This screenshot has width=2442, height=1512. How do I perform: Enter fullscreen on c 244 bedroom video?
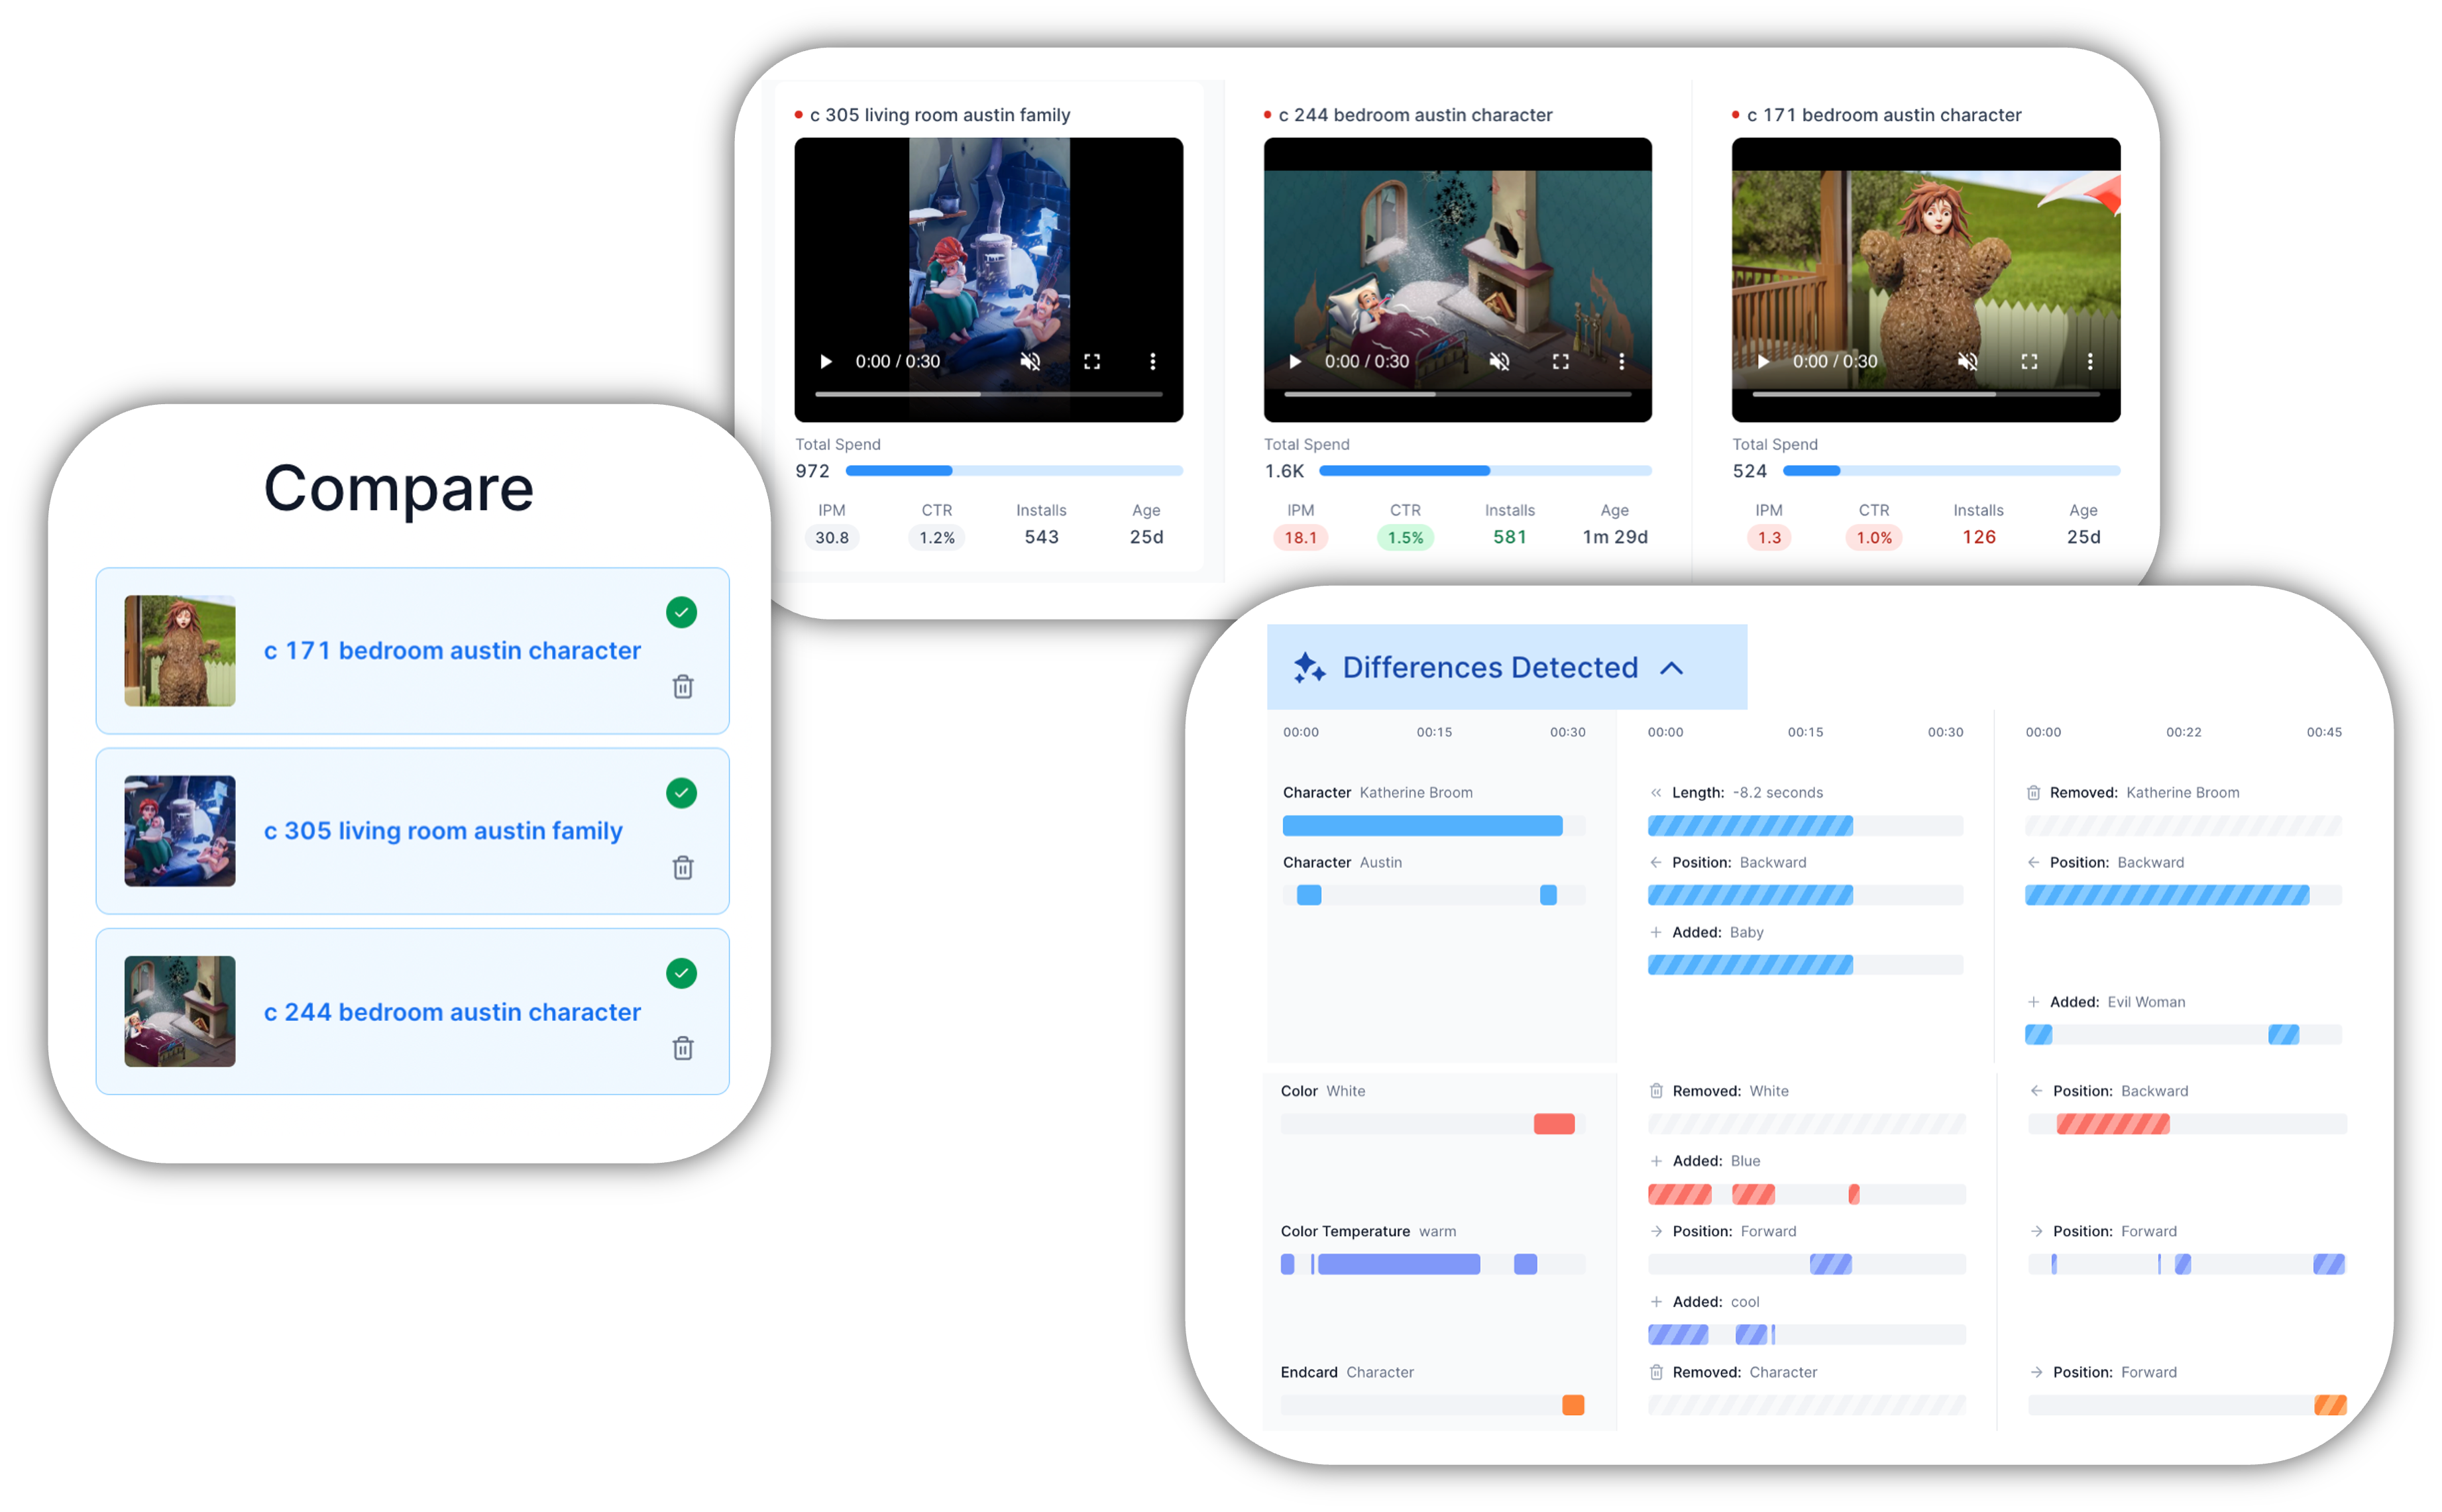point(1560,361)
